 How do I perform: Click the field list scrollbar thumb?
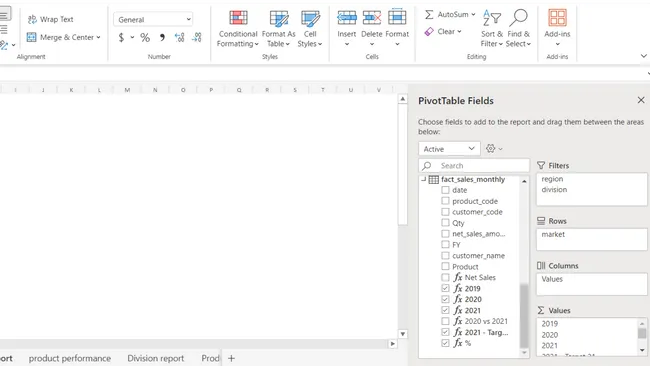tap(524, 316)
